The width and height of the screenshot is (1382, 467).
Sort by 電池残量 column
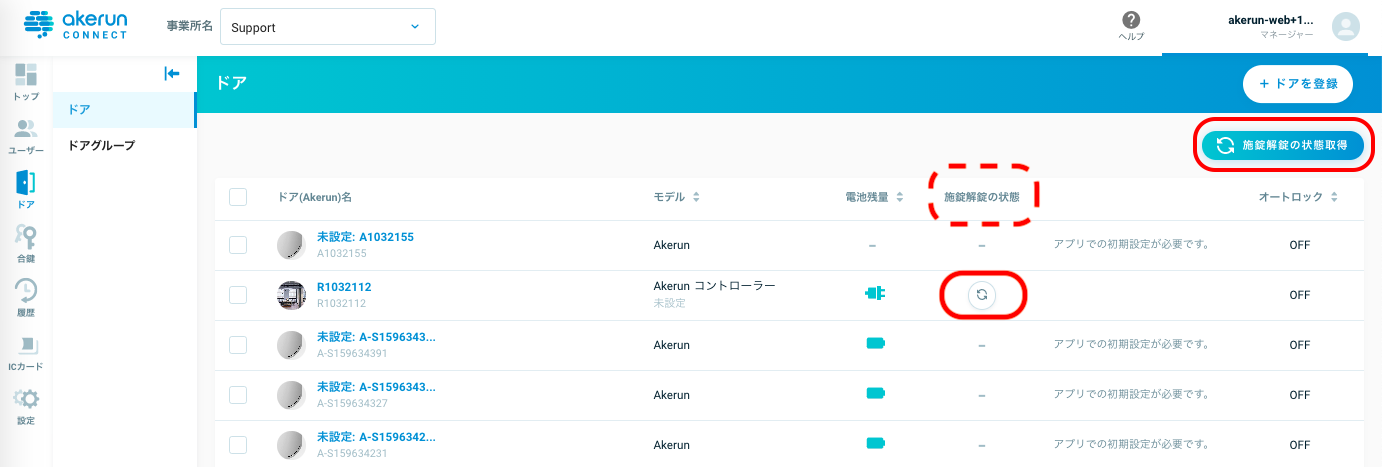pos(874,197)
